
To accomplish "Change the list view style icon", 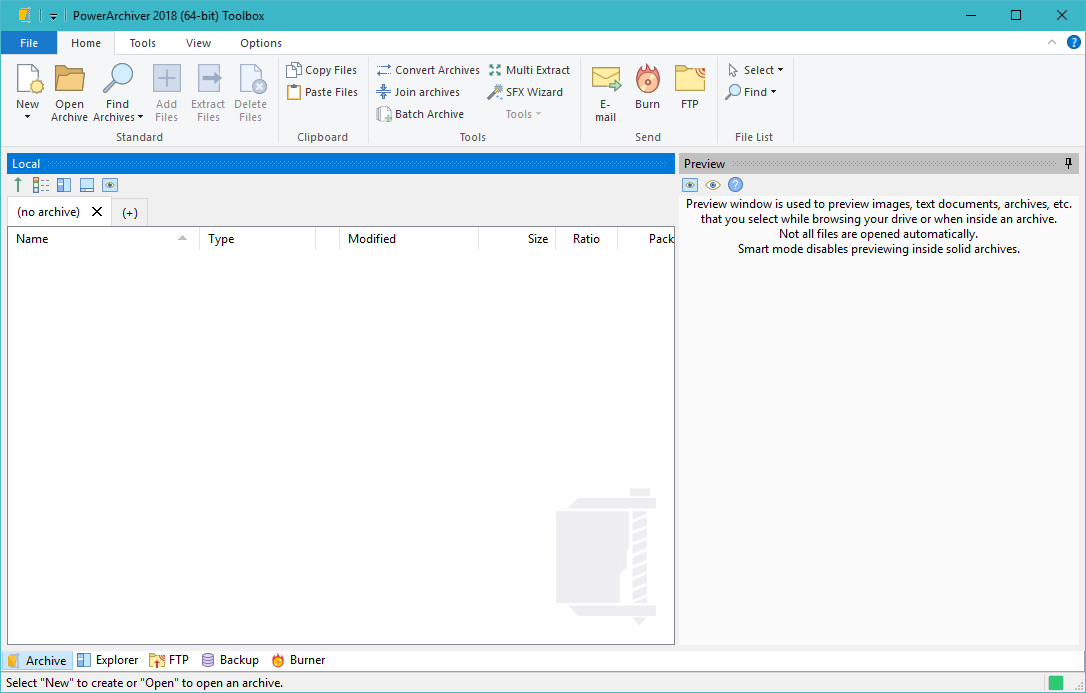I will coord(41,185).
